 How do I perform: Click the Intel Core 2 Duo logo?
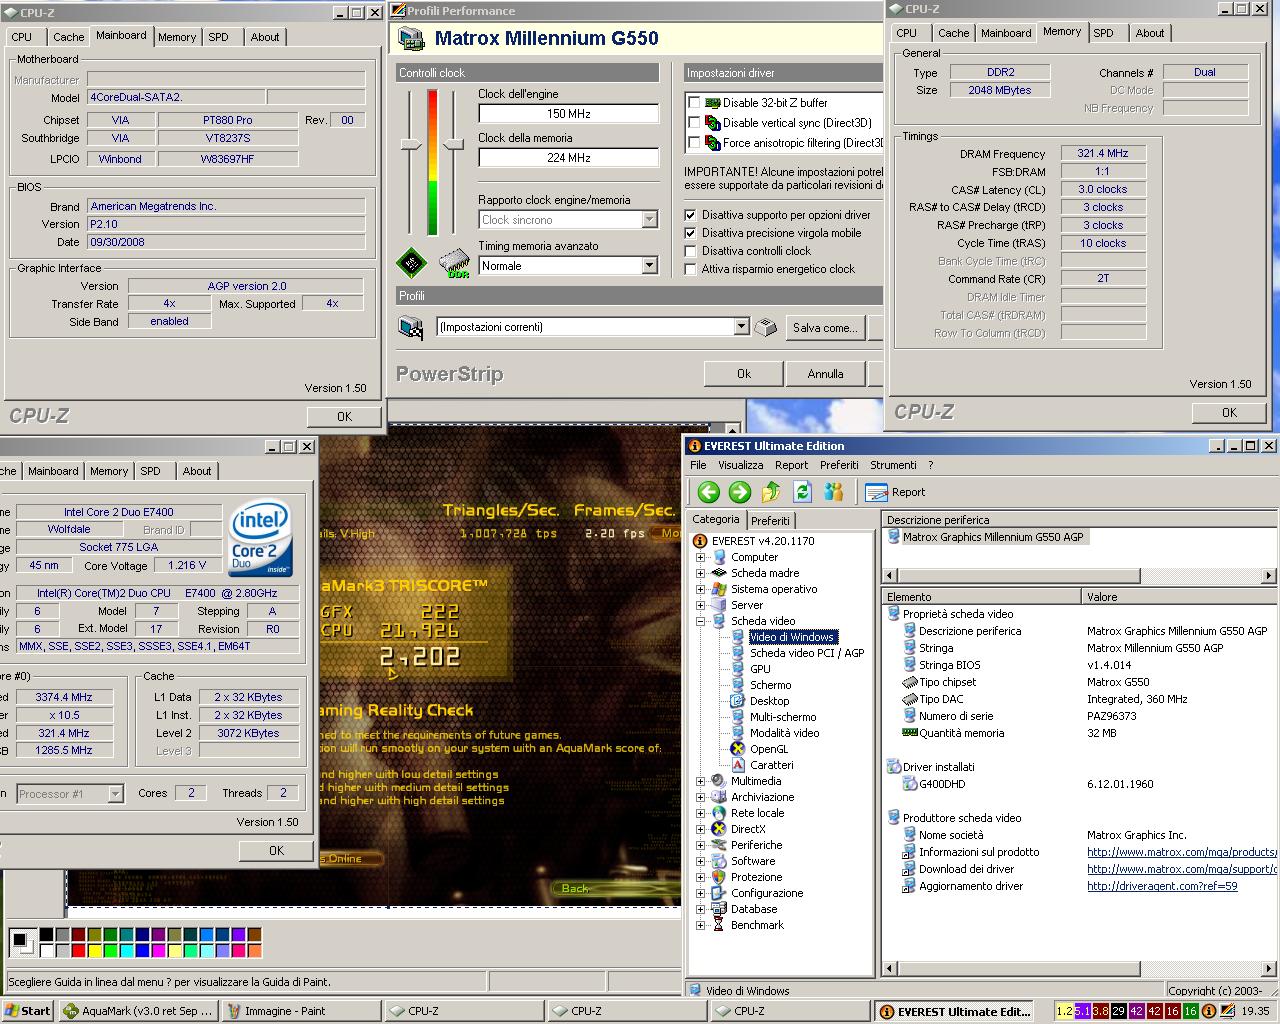tap(260, 537)
